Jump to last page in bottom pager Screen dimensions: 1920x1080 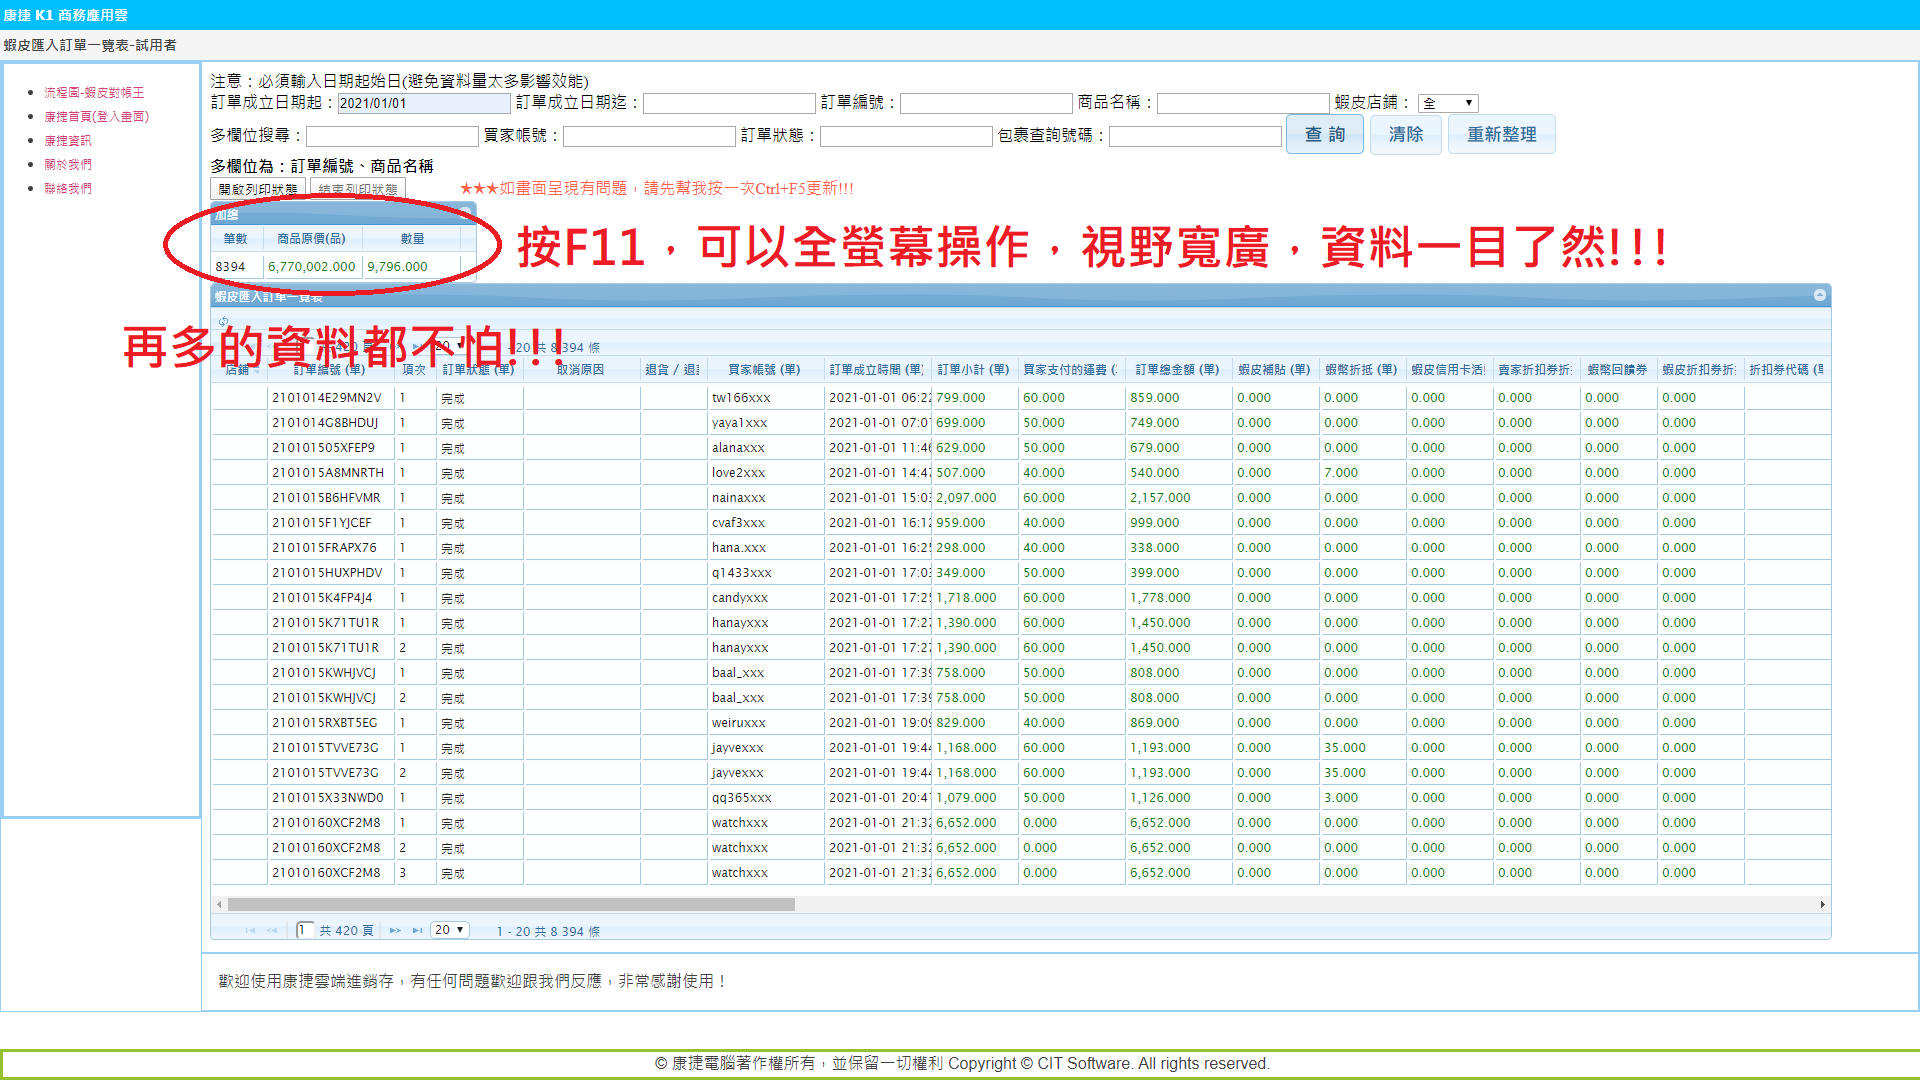coord(417,931)
